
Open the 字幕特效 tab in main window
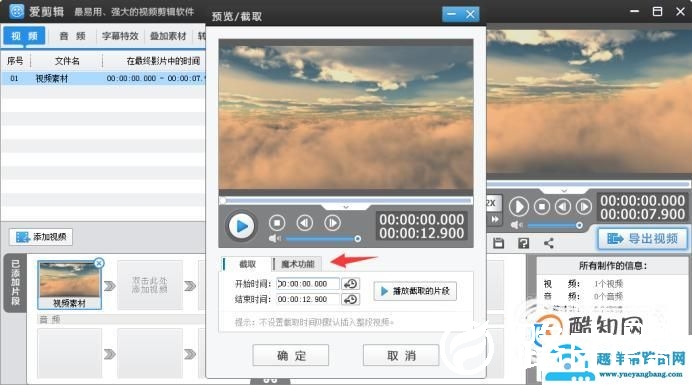tap(120, 36)
